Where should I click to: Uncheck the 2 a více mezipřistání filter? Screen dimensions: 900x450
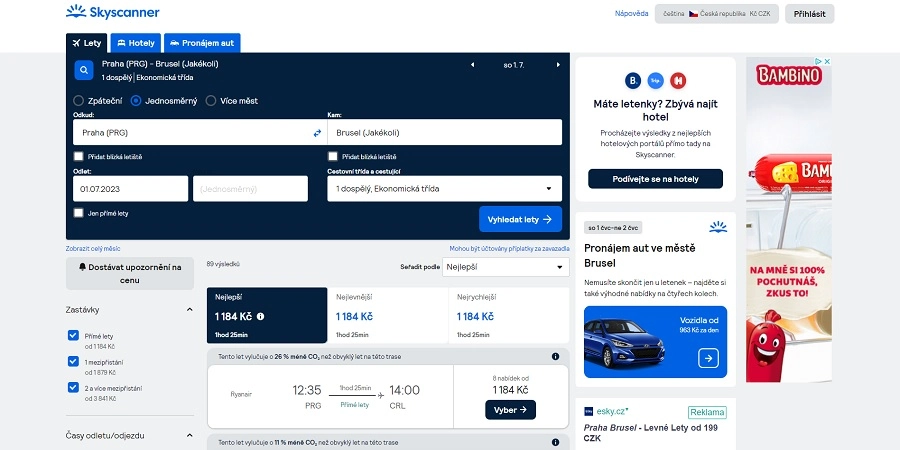73,387
